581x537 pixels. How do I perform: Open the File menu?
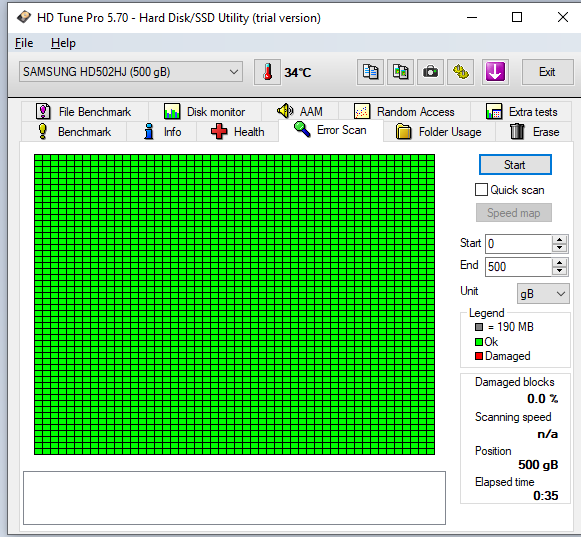coord(24,43)
